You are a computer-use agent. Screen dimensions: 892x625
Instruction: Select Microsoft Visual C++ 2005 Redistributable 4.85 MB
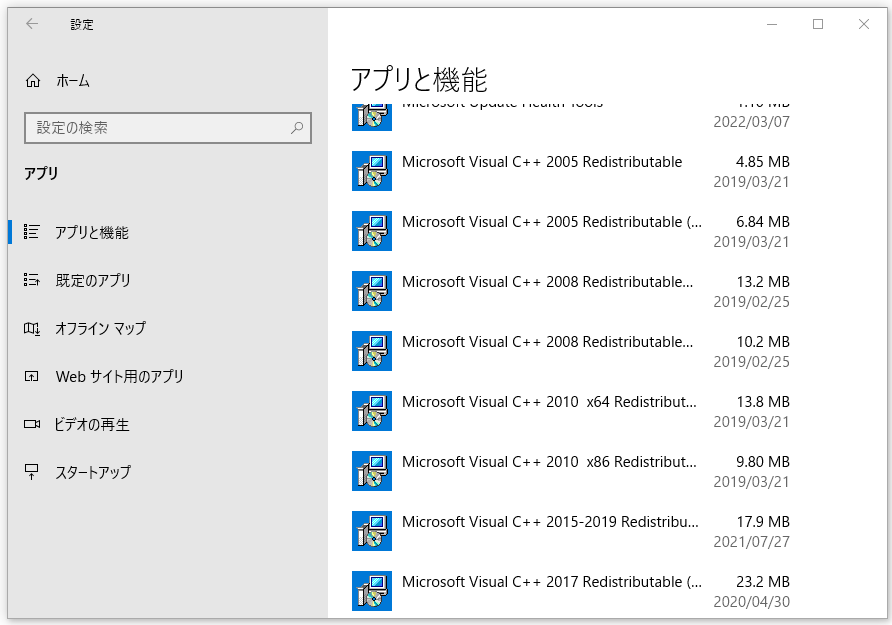click(x=571, y=171)
